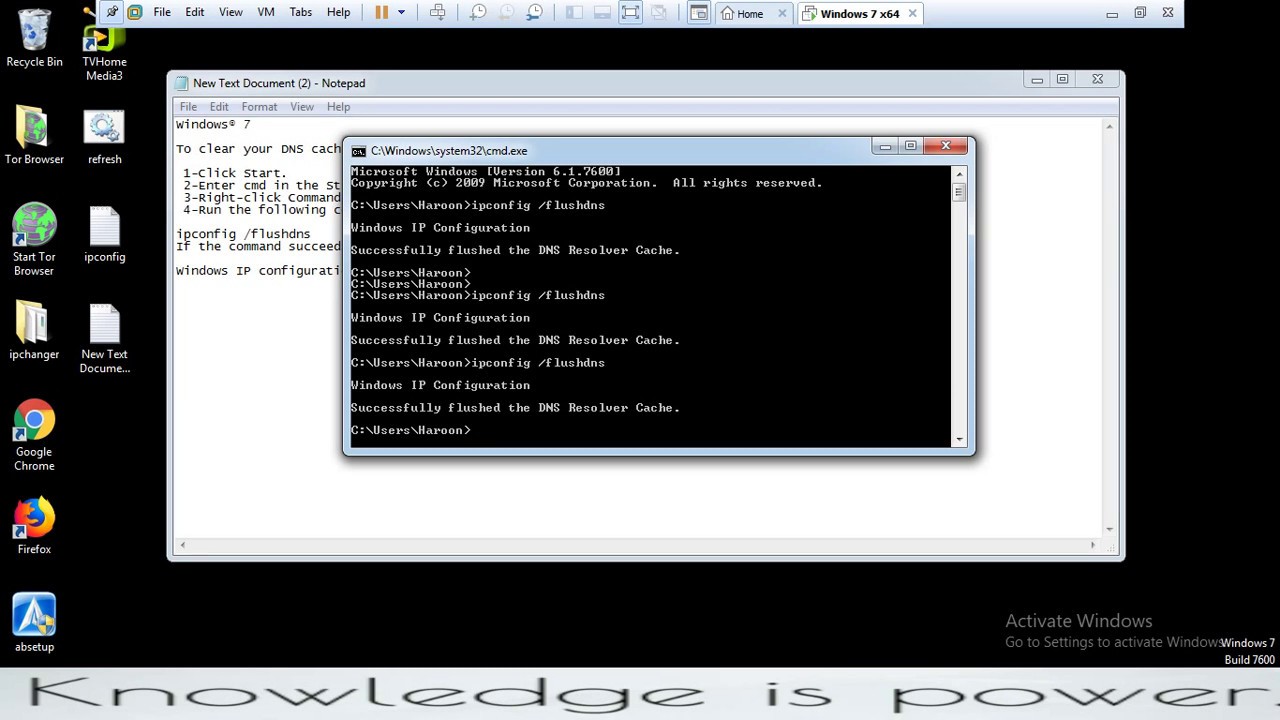The width and height of the screenshot is (1280, 720).
Task: Expand the power options dropdown arrow
Action: coord(401,13)
